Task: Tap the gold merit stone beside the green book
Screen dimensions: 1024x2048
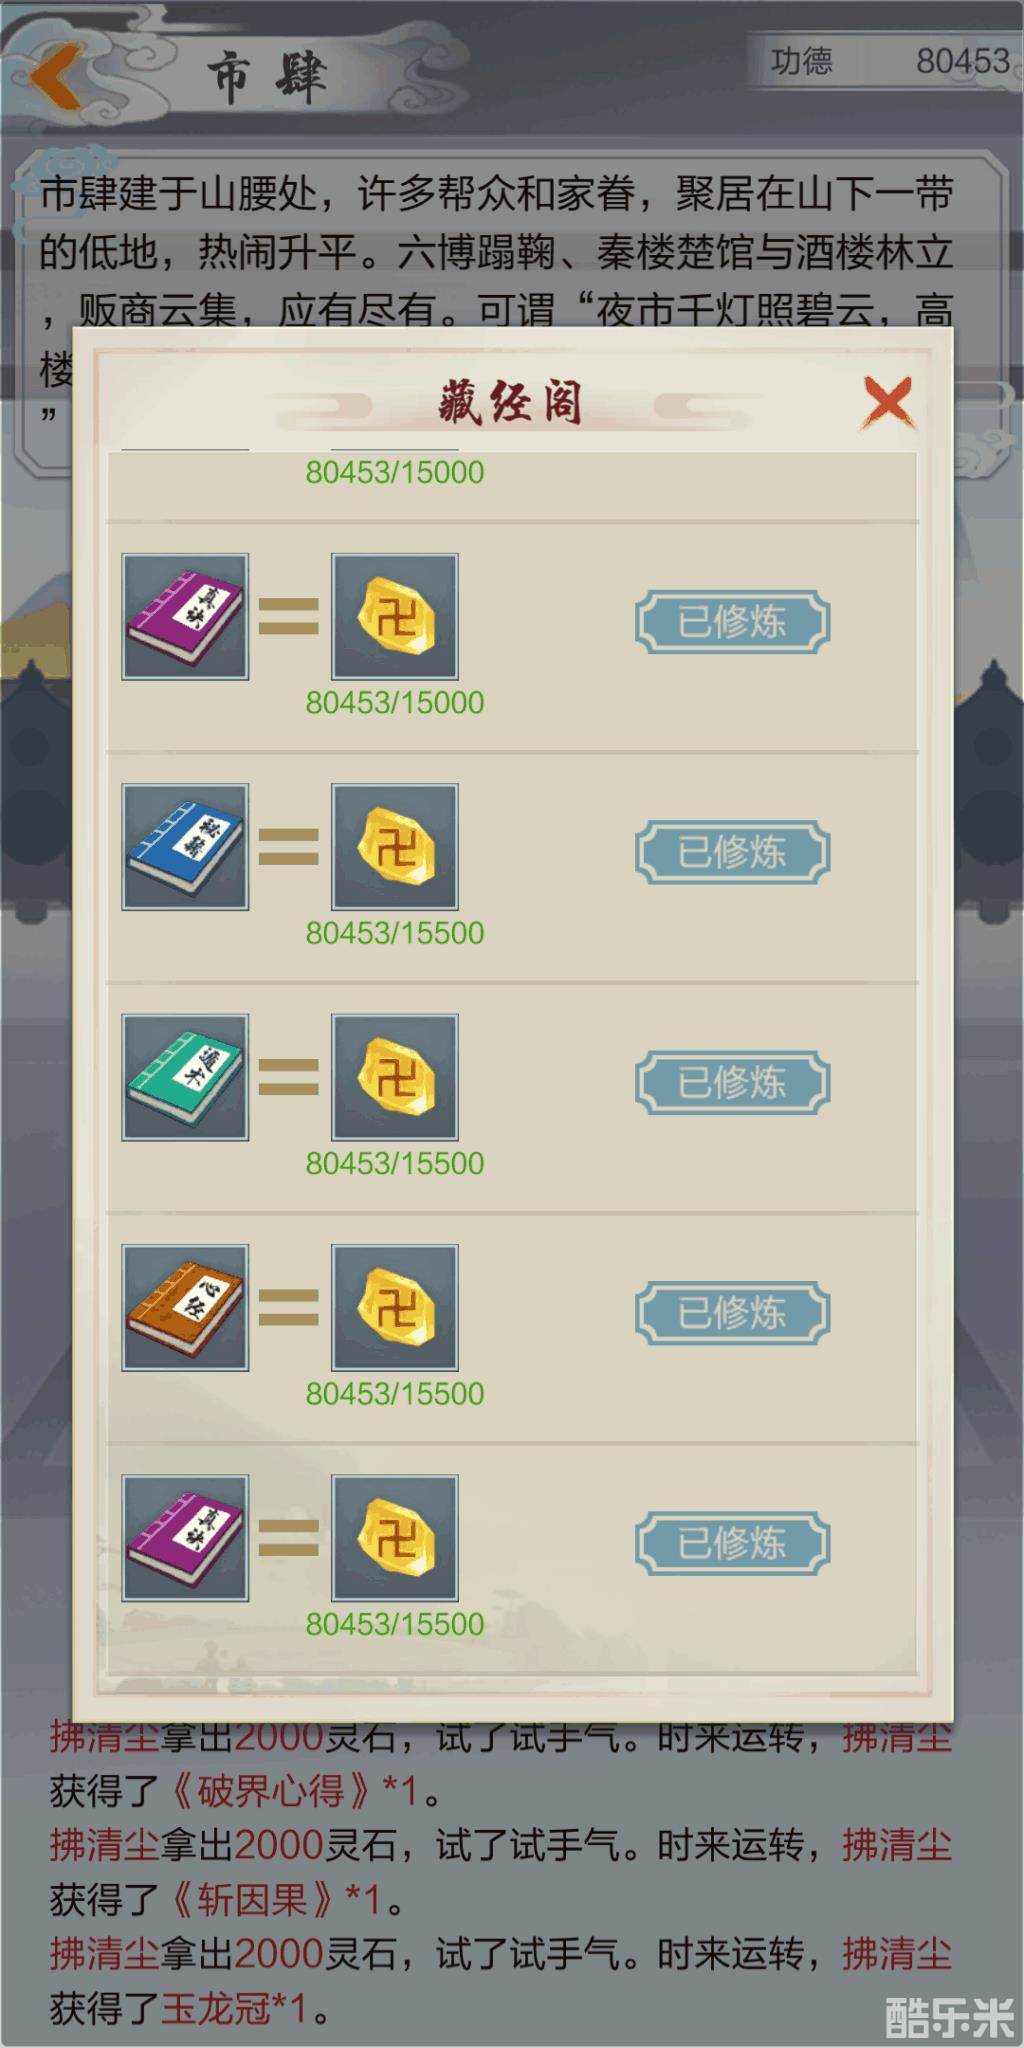Action: (395, 1077)
